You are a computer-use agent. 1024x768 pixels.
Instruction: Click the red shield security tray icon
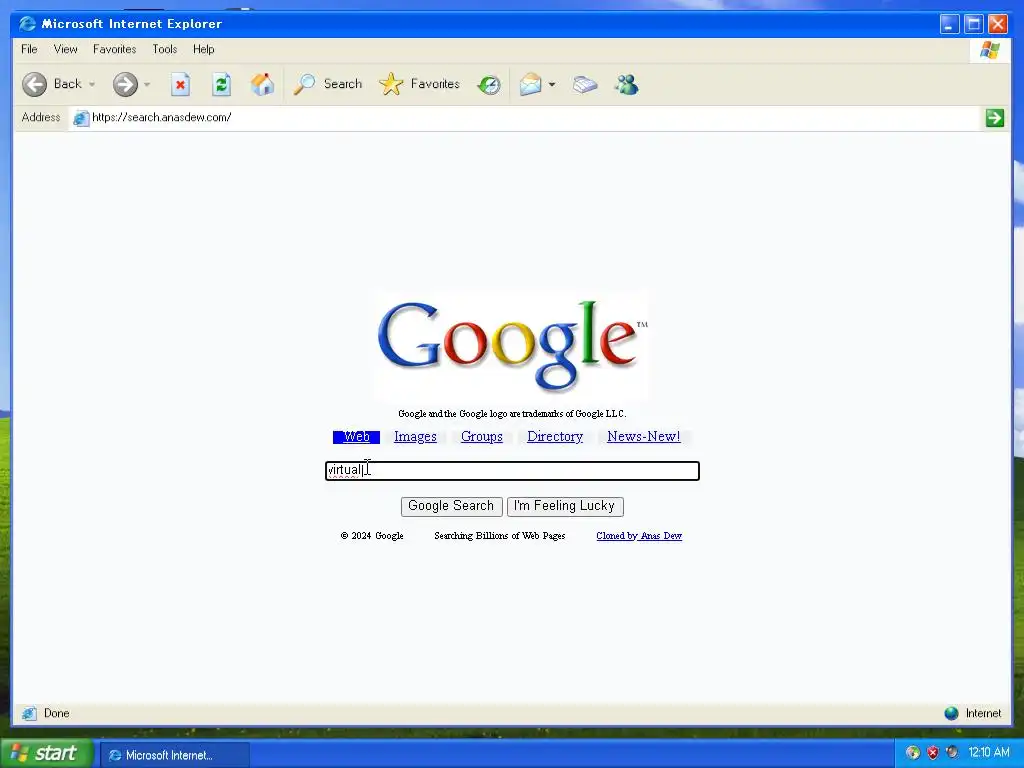pos(933,753)
